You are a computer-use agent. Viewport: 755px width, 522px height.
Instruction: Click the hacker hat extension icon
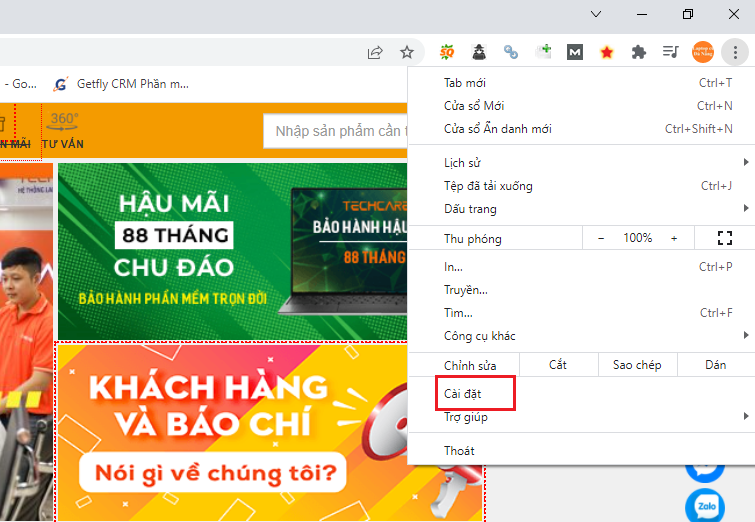click(479, 52)
